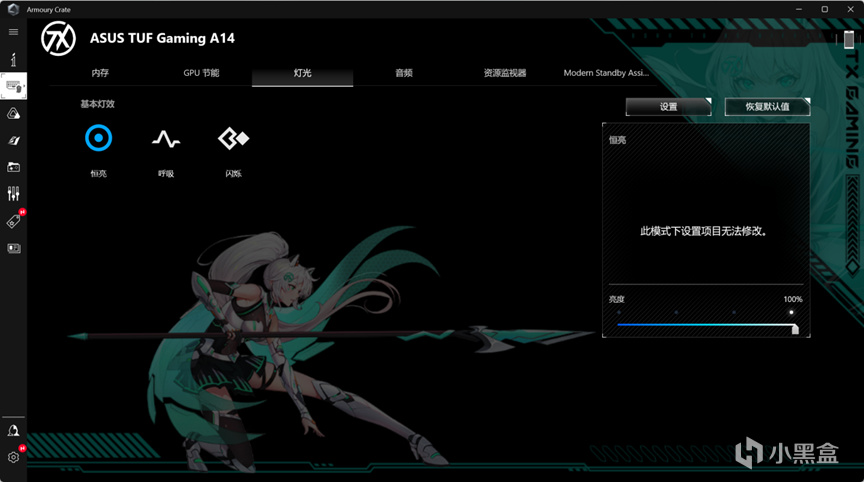Open the Scenario Profiles slash icon
This screenshot has height=482, width=864.
click(13, 140)
